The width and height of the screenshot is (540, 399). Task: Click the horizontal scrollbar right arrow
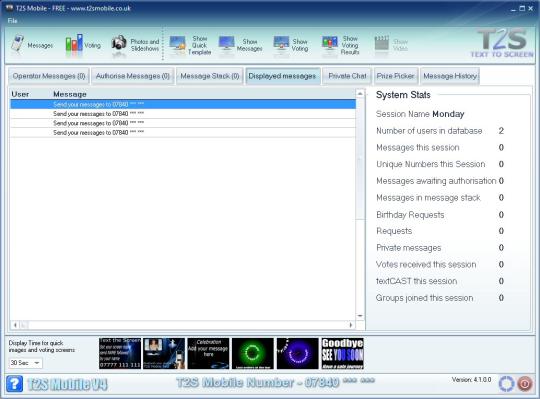tap(351, 325)
